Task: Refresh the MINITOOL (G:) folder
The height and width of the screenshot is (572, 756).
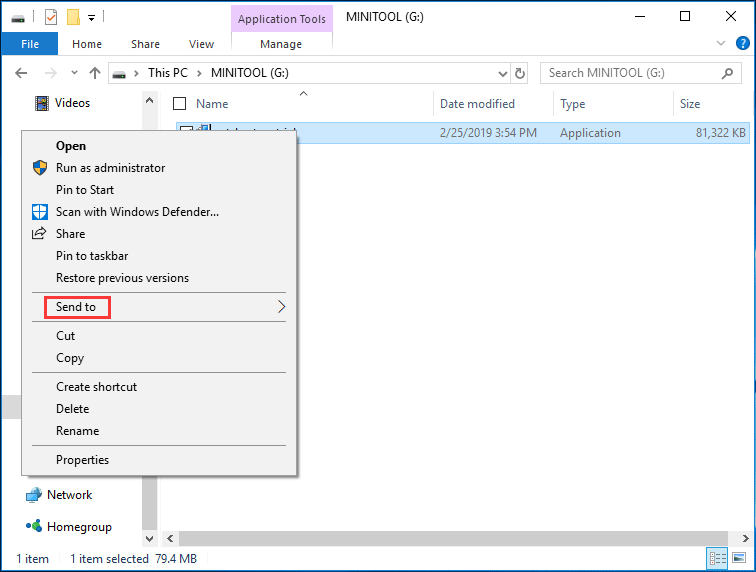Action: click(520, 73)
